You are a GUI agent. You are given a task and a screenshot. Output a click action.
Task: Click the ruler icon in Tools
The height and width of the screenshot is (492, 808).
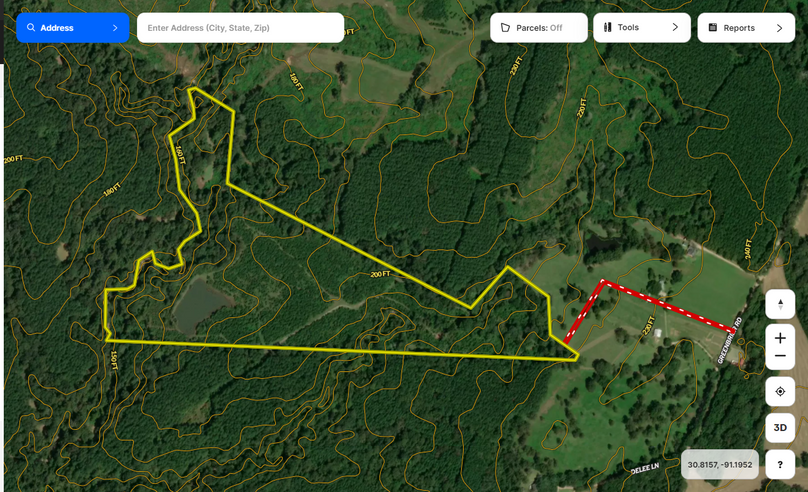(608, 27)
